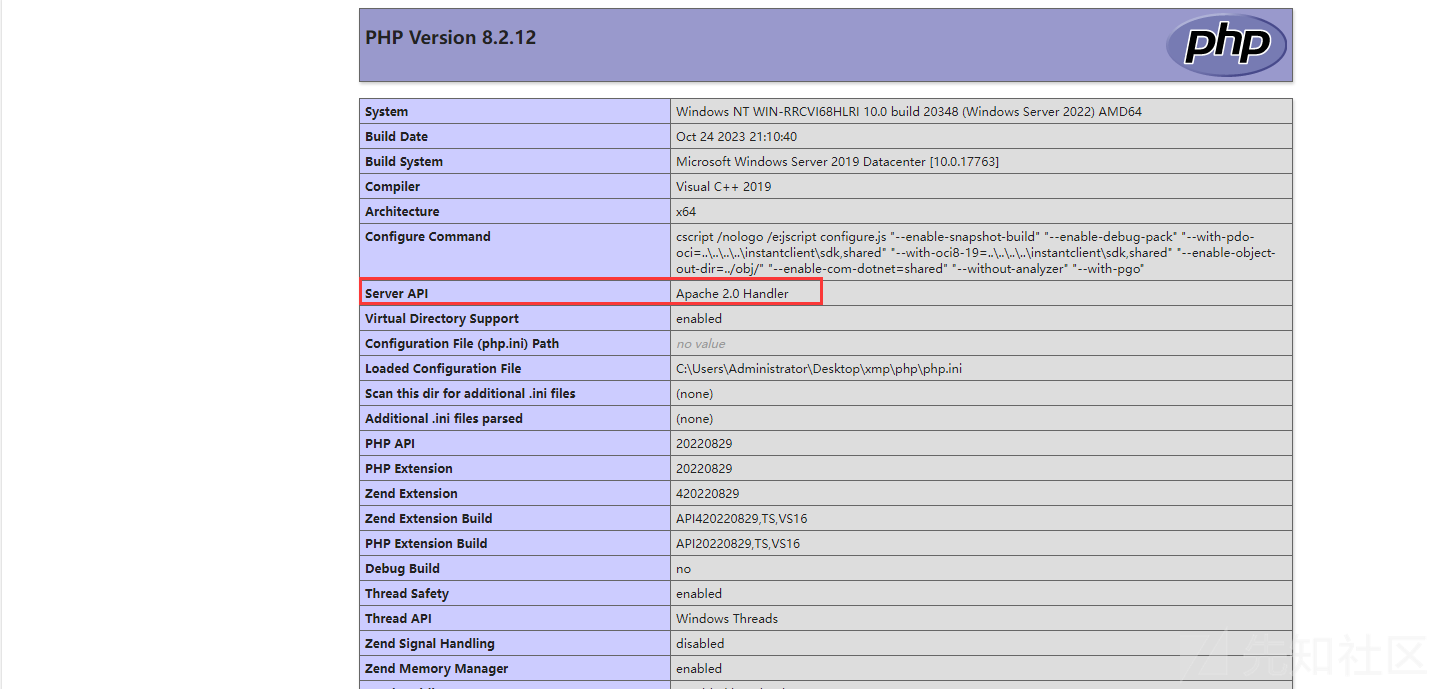Click the 'Zend Memory Manager' label
The width and height of the screenshot is (1448, 689).
point(437,669)
